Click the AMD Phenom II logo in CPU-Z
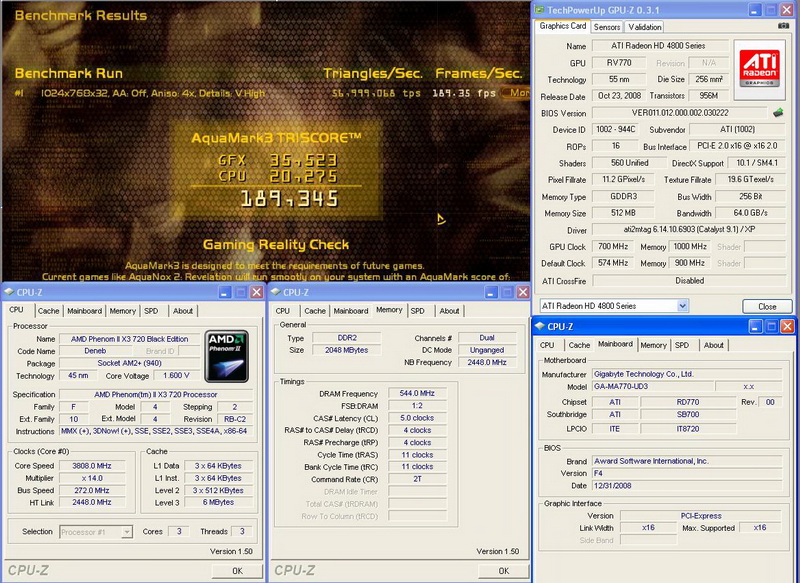This screenshot has width=800, height=583. pos(227,356)
